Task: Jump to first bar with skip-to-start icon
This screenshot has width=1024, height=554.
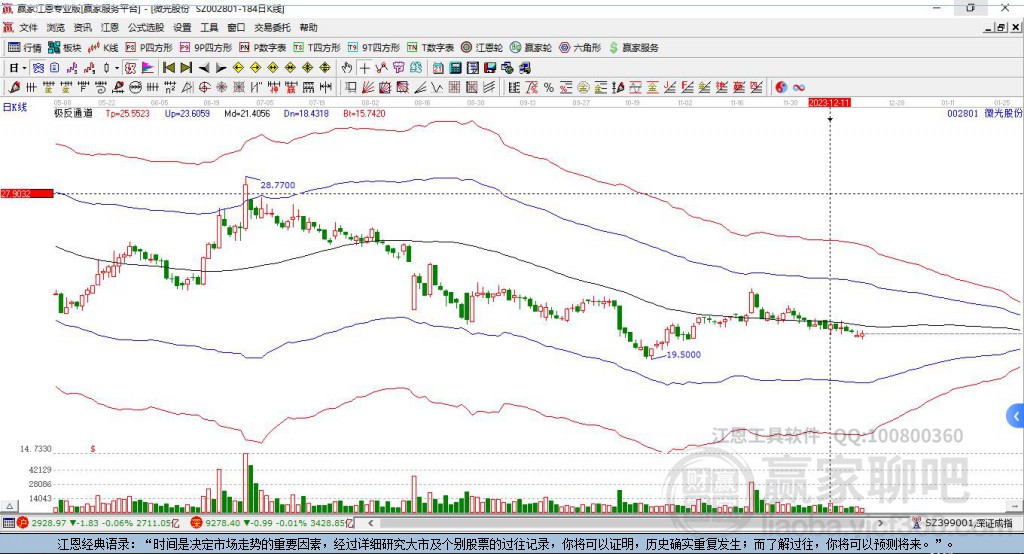Action: [168, 68]
